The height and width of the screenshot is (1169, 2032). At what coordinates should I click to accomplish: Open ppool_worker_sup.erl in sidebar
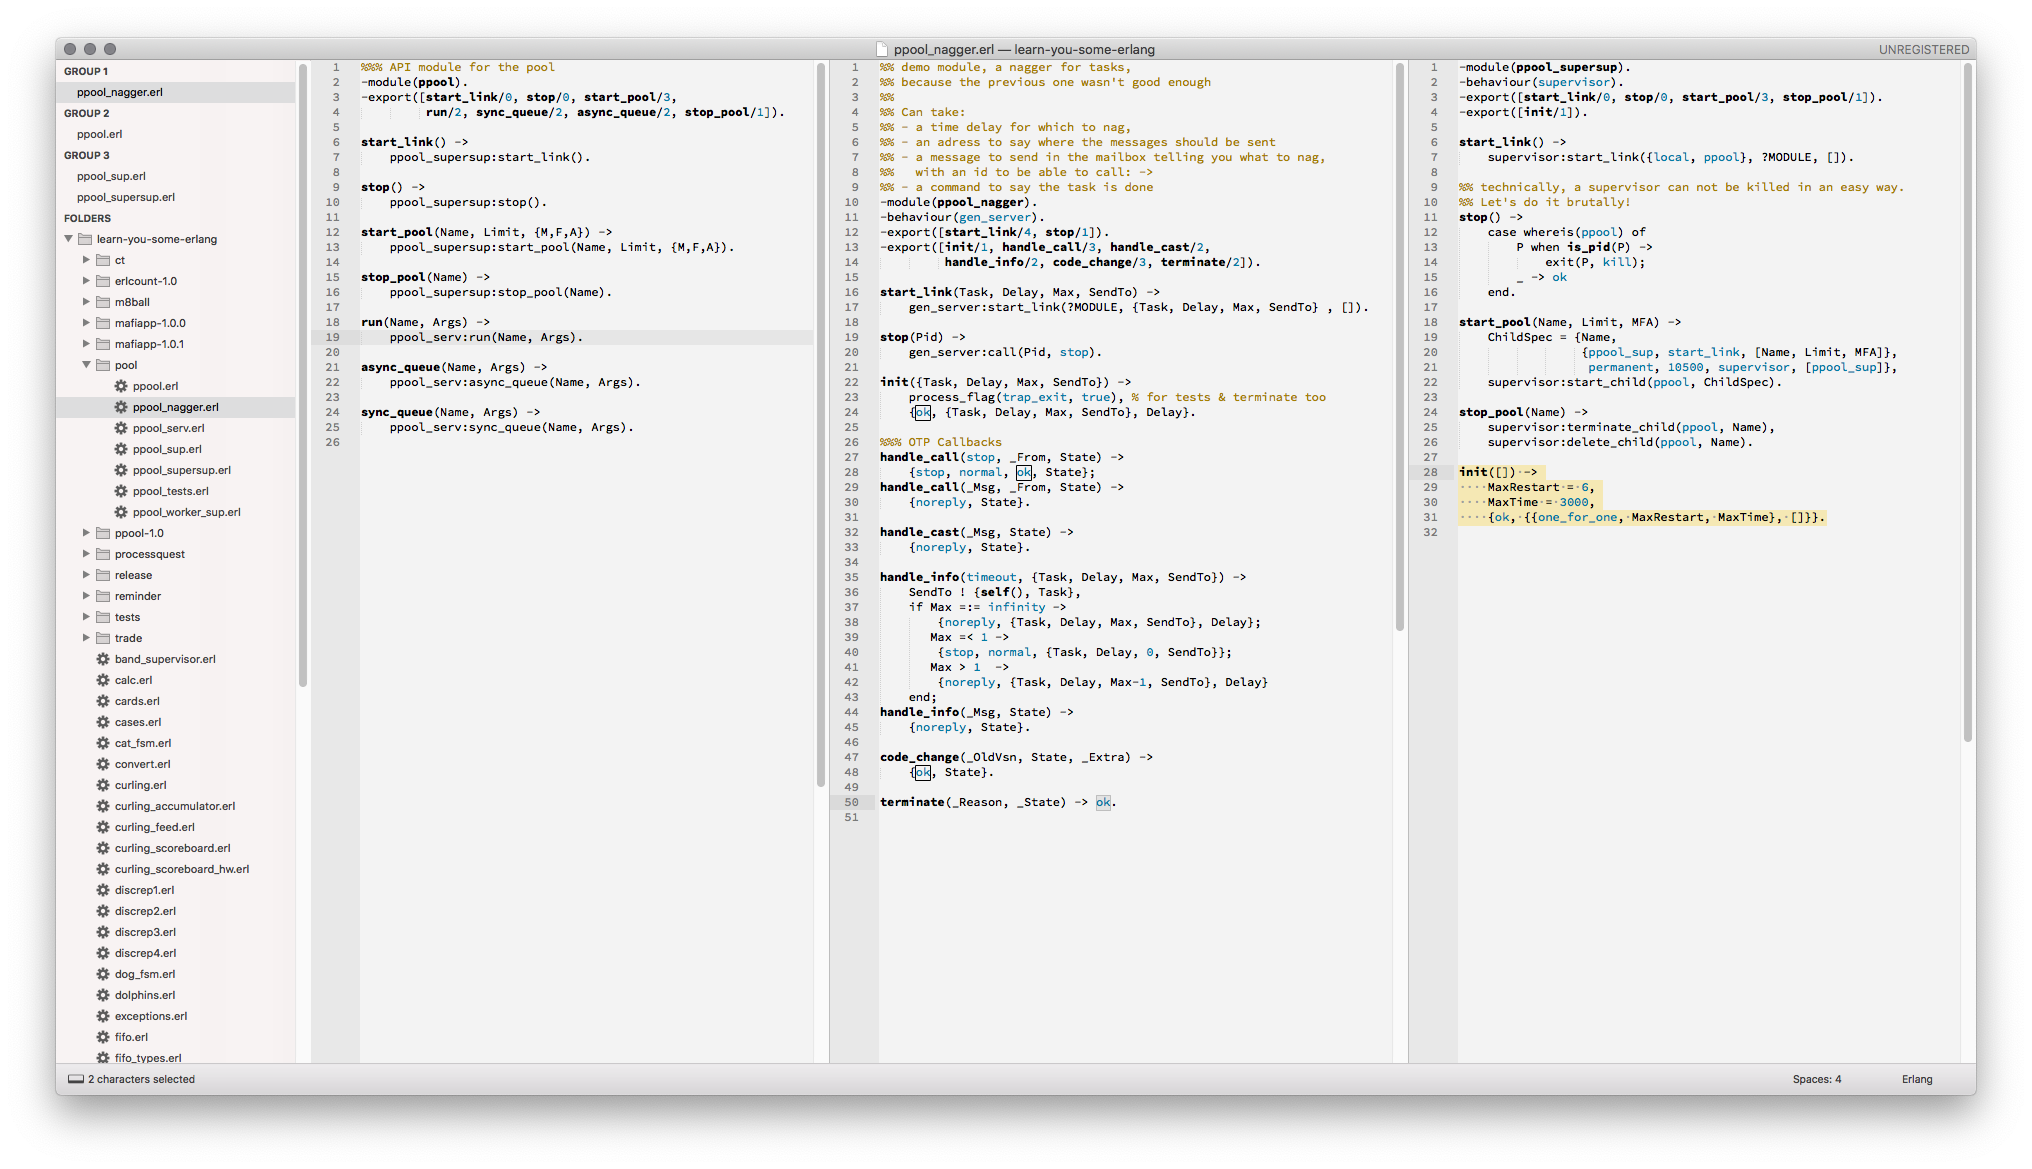(186, 512)
